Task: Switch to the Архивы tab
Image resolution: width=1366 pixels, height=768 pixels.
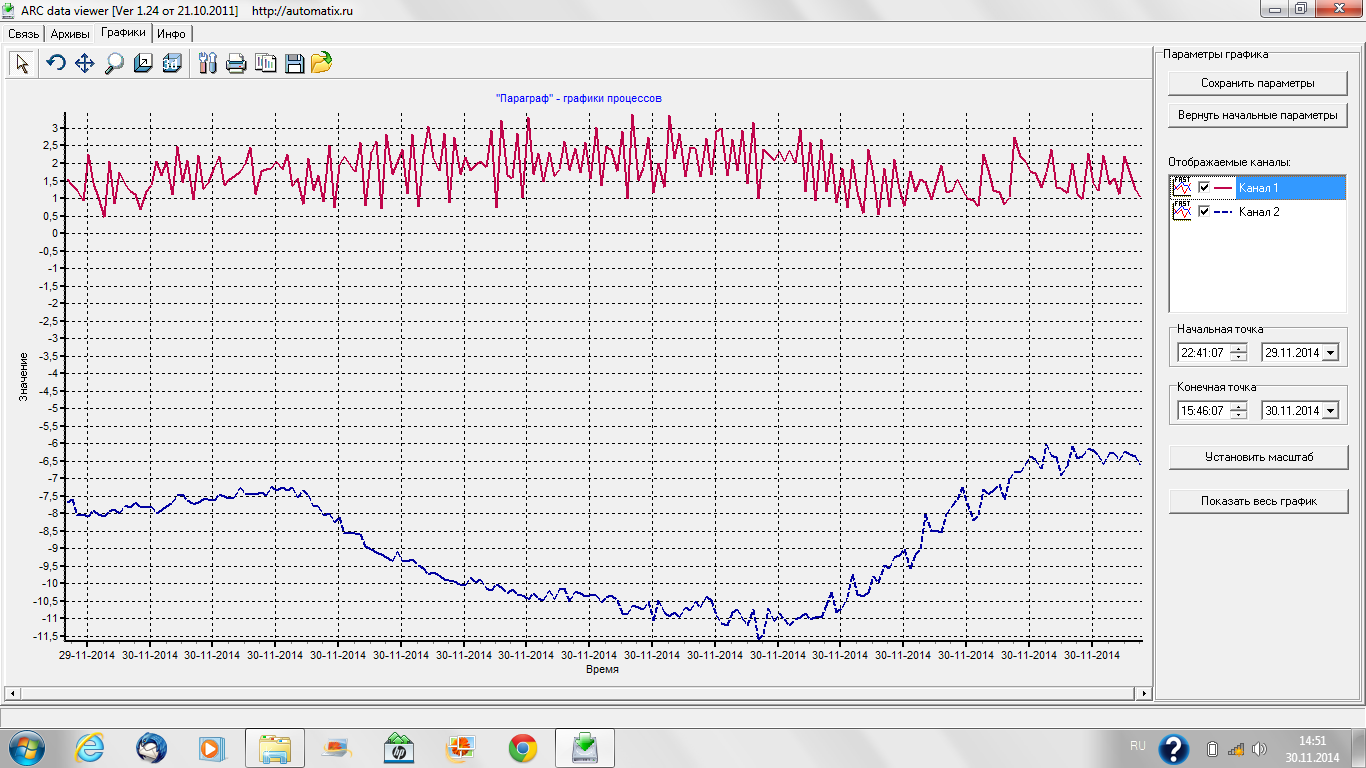Action: [70, 33]
